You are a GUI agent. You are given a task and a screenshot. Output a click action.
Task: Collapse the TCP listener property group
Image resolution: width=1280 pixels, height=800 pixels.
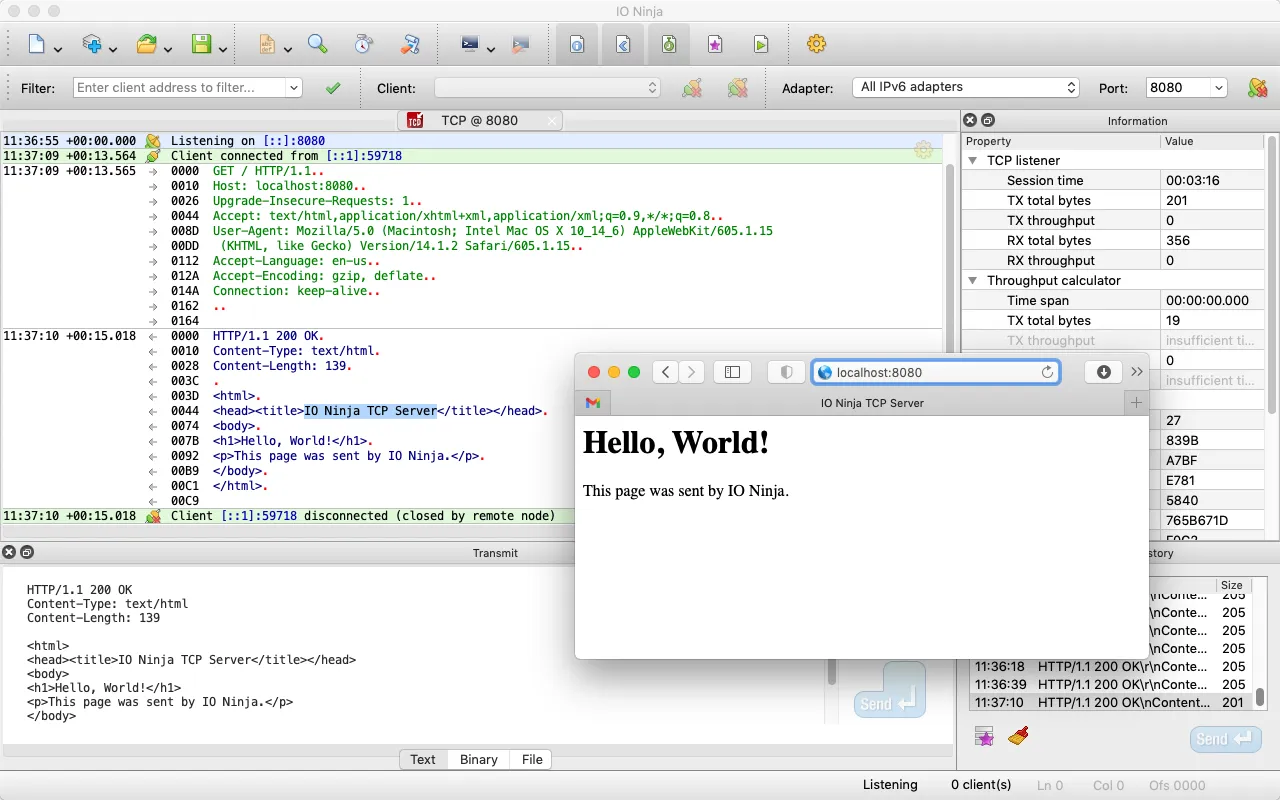click(x=972, y=160)
